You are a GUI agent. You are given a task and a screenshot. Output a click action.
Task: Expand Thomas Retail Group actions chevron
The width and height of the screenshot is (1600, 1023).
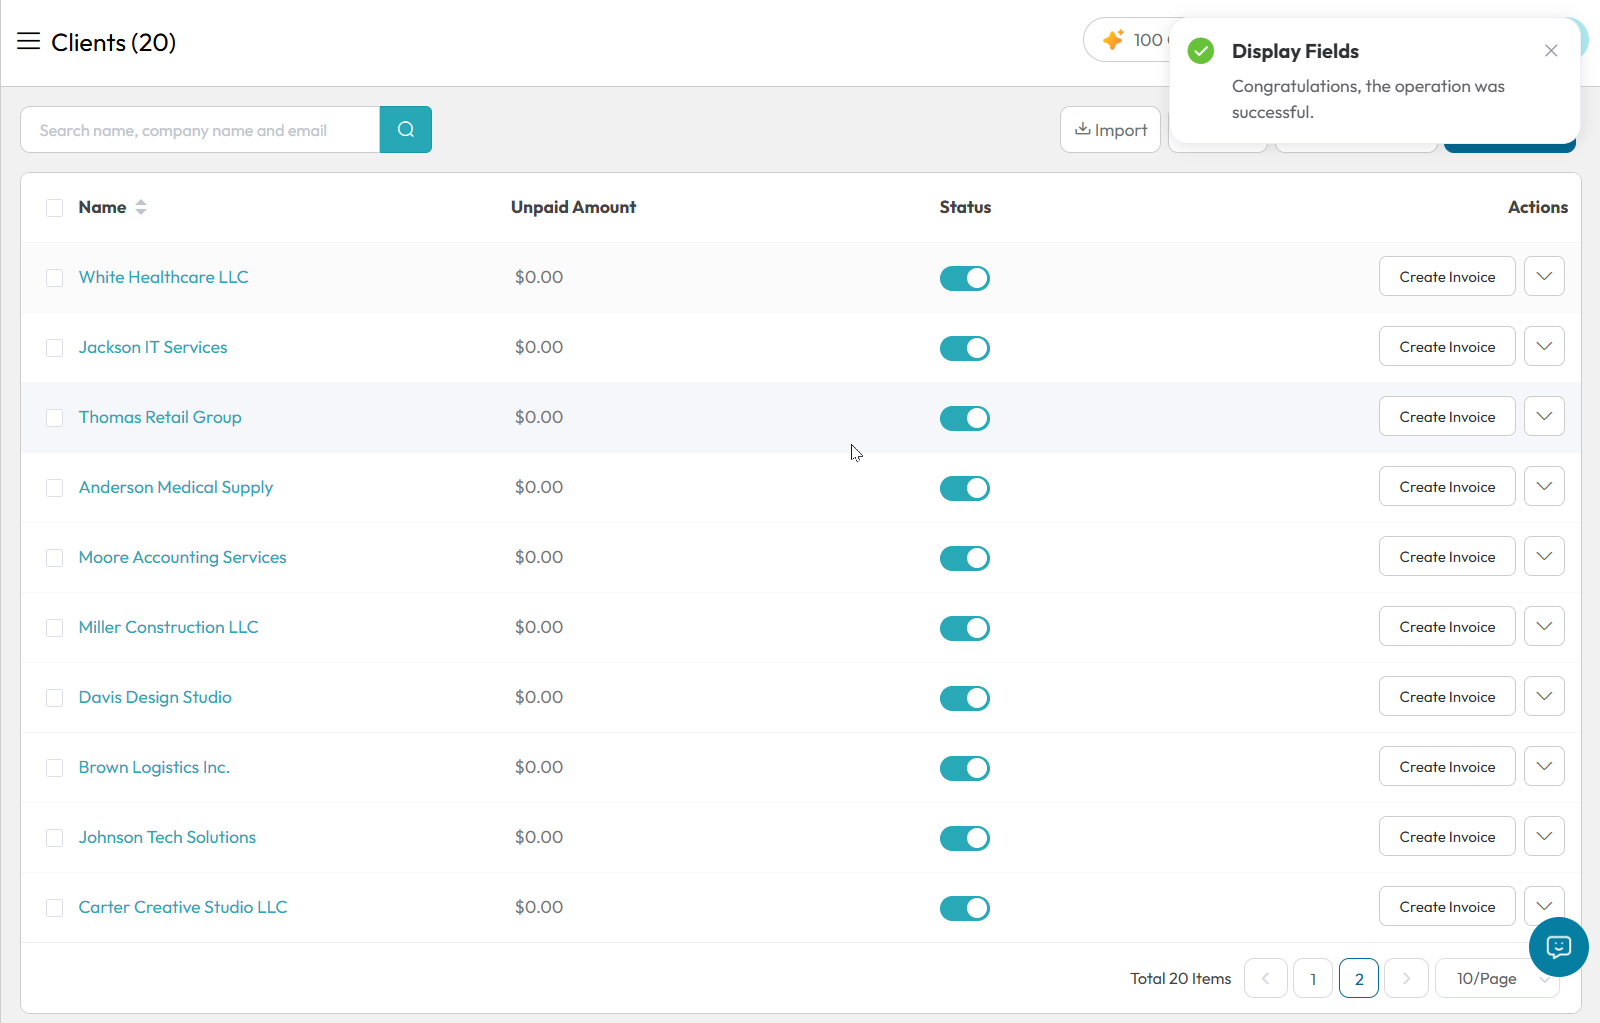click(x=1544, y=417)
